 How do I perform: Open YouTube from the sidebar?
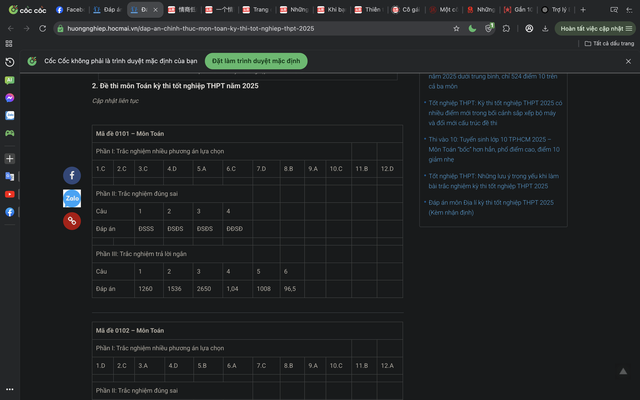[9, 194]
